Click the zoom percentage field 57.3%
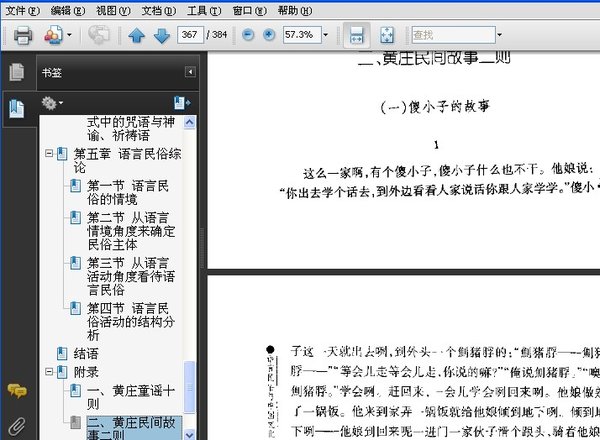The image size is (600, 440). [302, 35]
